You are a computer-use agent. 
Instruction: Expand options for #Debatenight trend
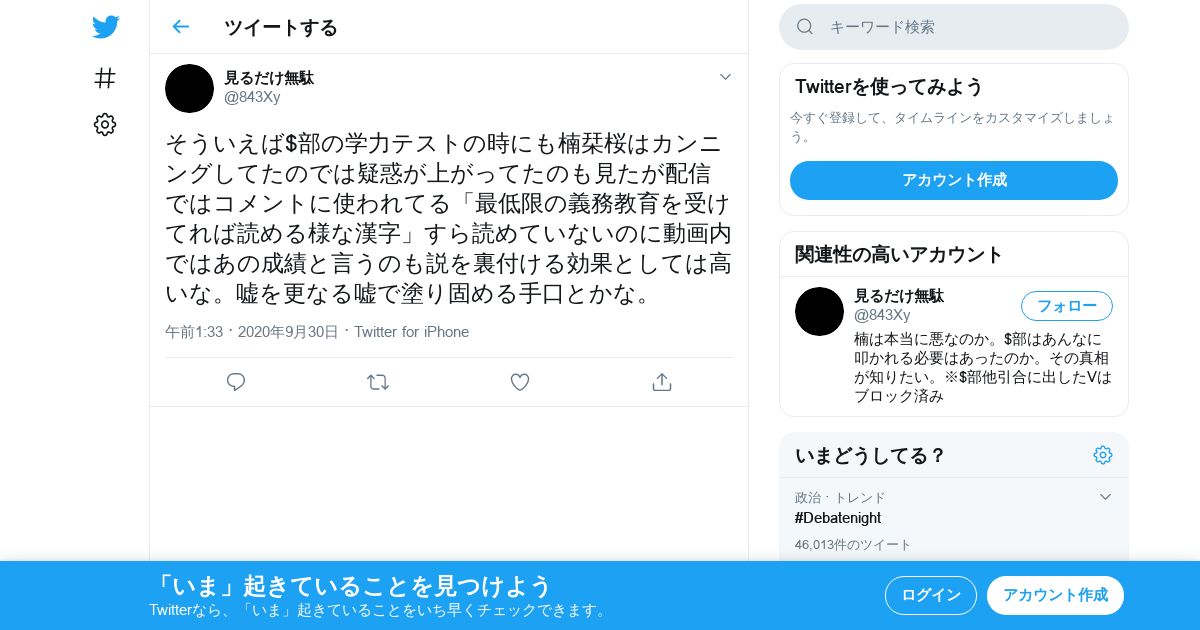[x=1105, y=497]
